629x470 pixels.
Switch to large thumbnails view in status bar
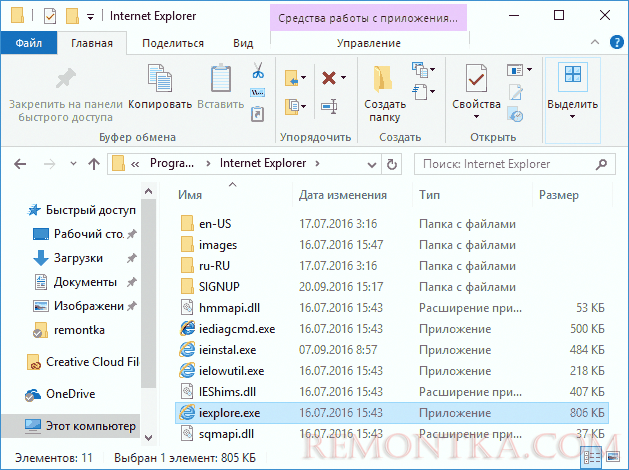(613, 457)
